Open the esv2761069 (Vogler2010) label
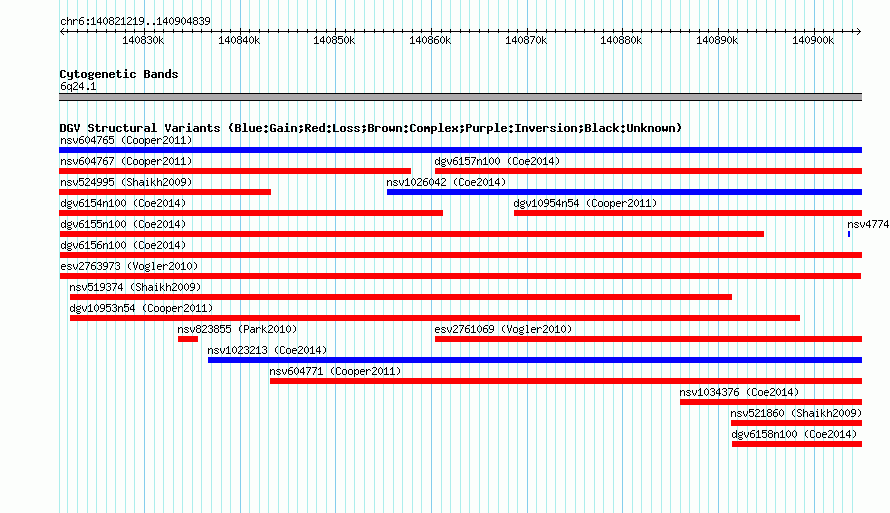The height and width of the screenshot is (513, 890). pyautogui.click(x=503, y=329)
